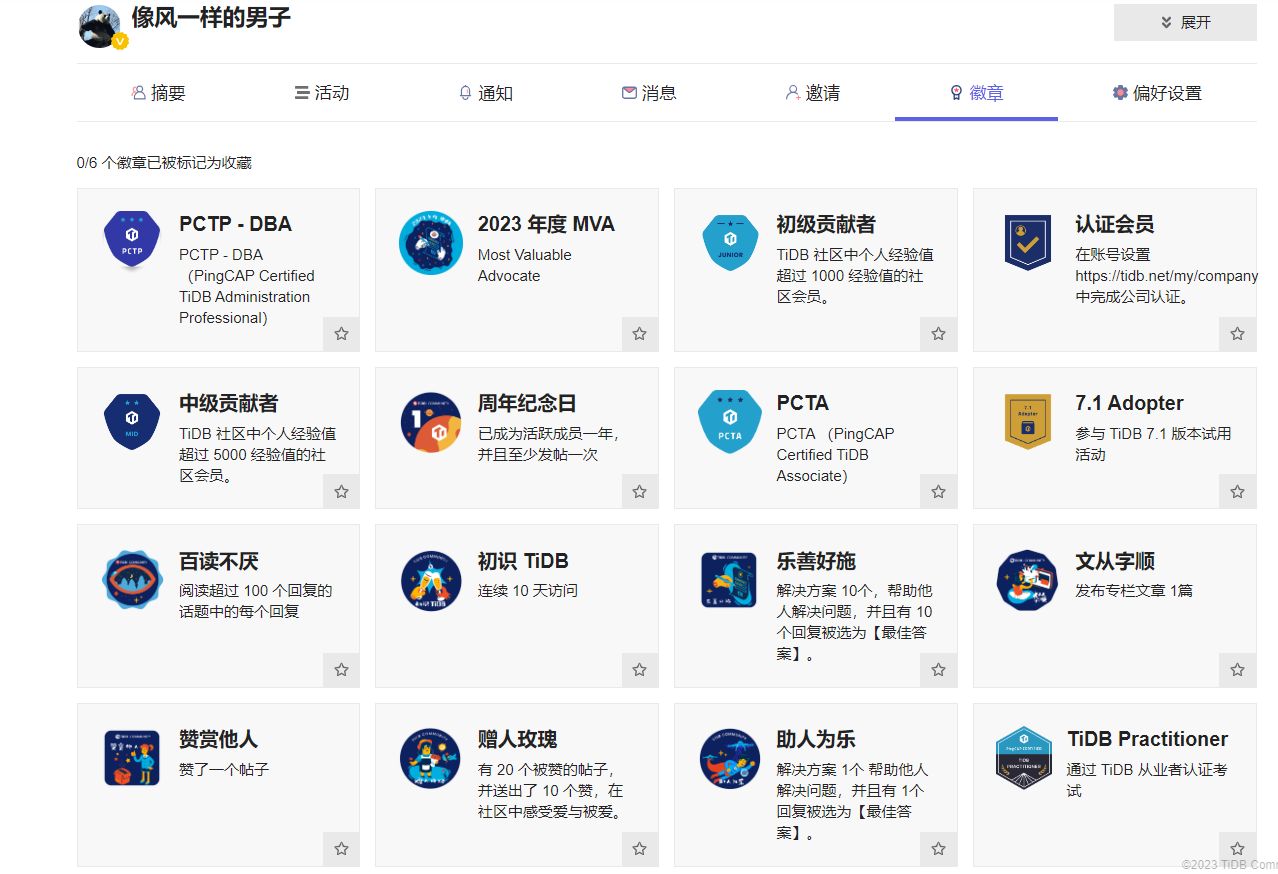Screen dimensions: 1278x874
Task: Click the 'Most Valuable Advocate' description
Action: [x=525, y=265]
